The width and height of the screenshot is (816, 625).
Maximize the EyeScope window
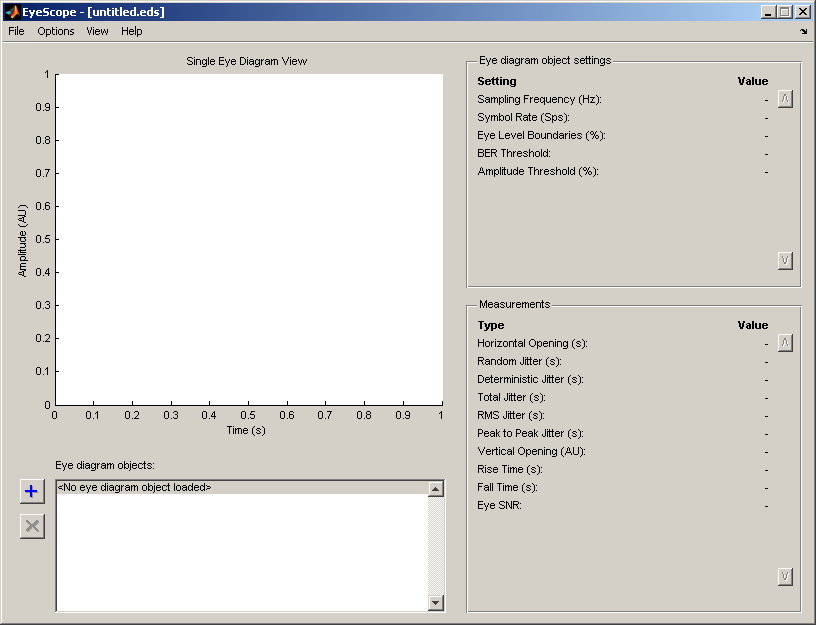tap(785, 11)
